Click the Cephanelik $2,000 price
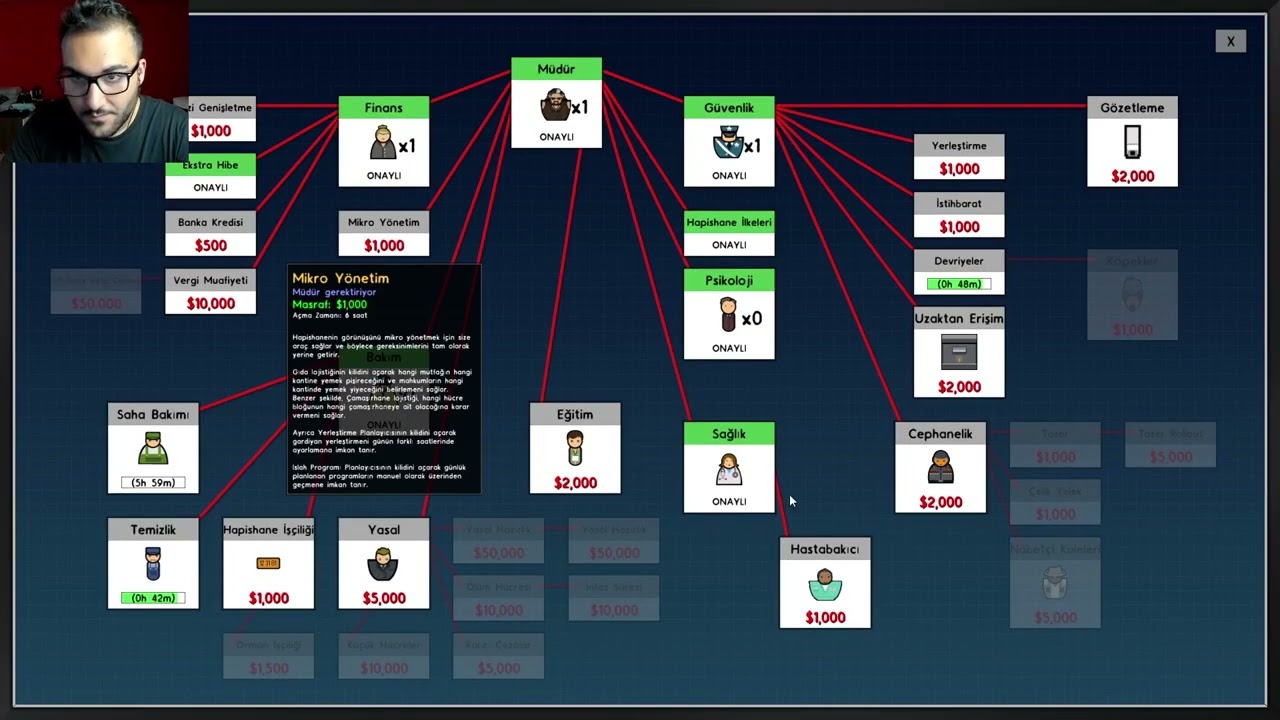Viewport: 1280px width, 720px height. coord(940,503)
